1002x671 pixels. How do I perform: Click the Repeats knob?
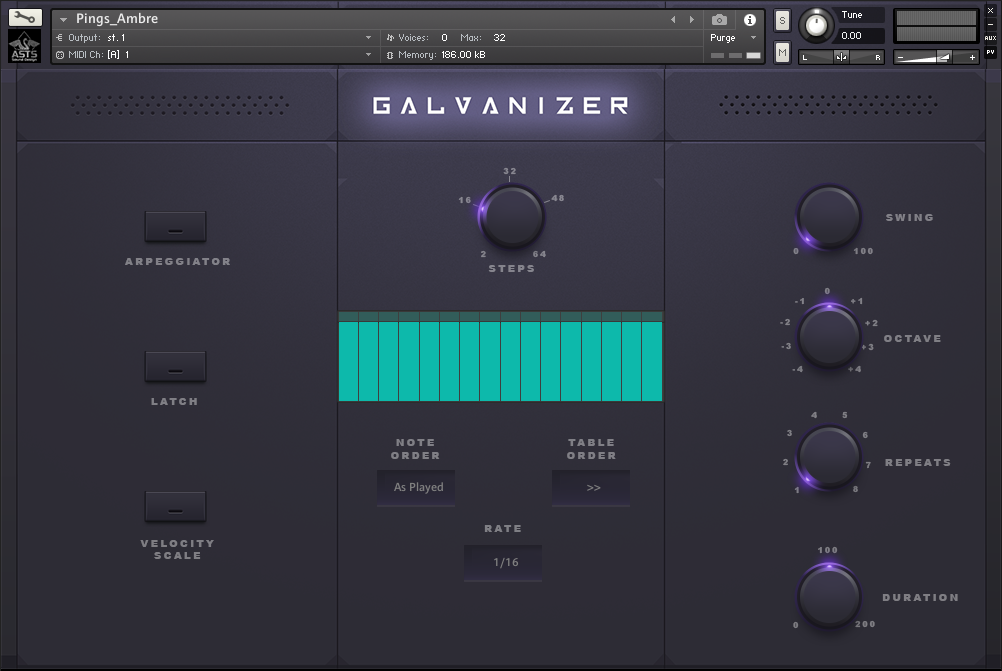pyautogui.click(x=829, y=458)
